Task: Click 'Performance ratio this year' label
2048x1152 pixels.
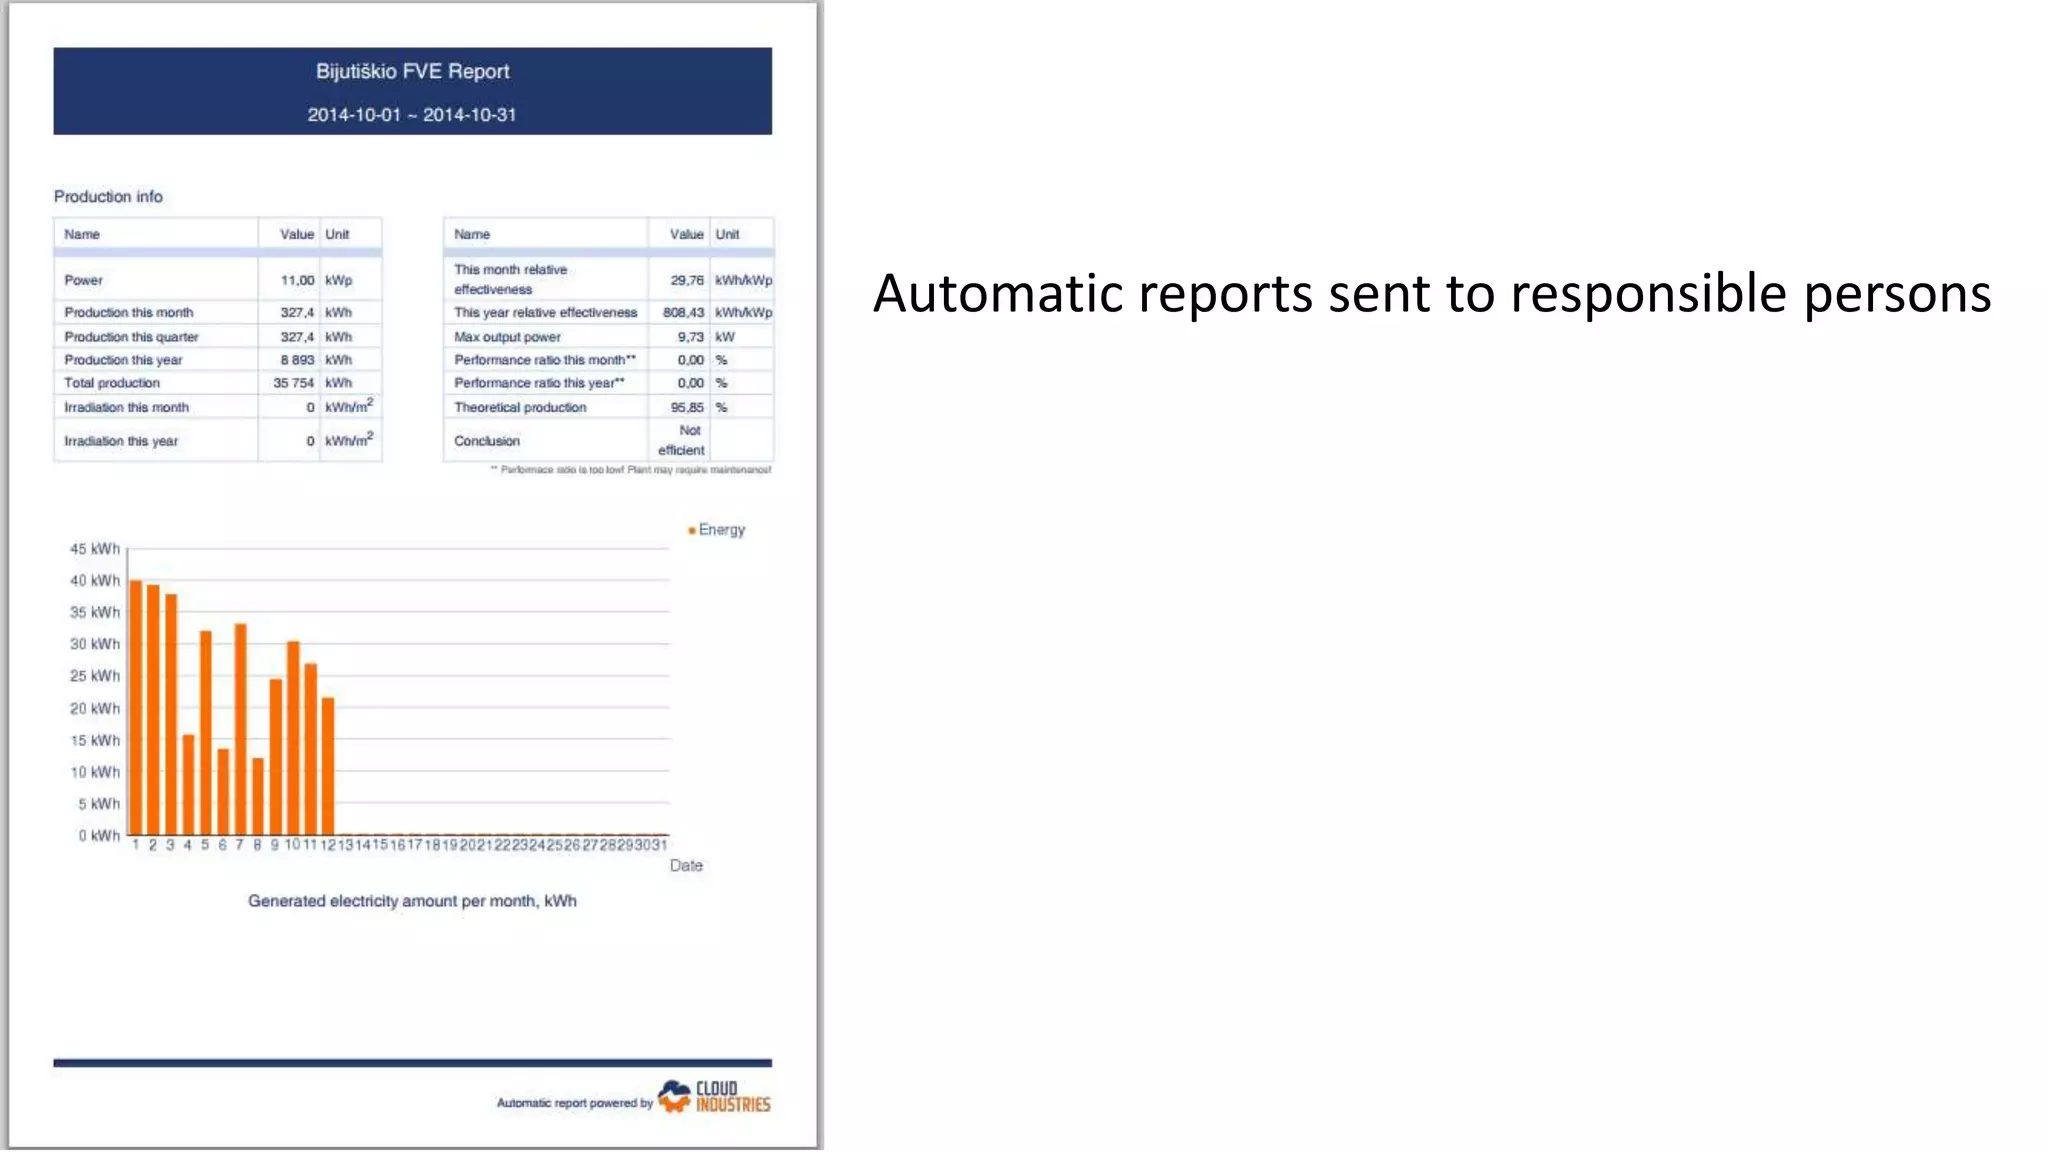Action: click(x=539, y=383)
